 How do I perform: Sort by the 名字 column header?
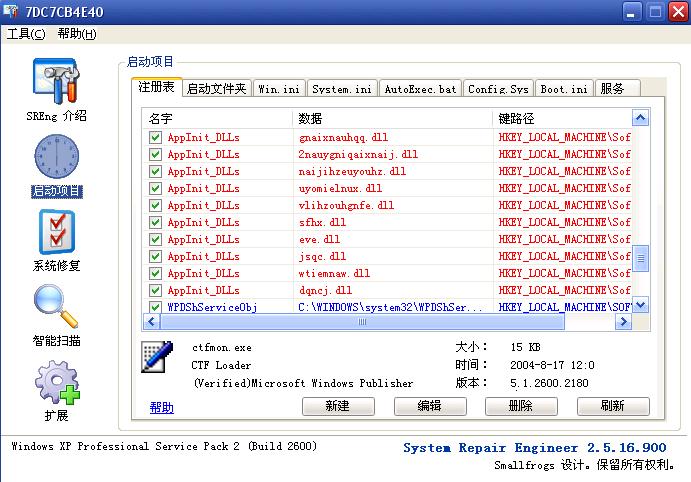tap(218, 119)
